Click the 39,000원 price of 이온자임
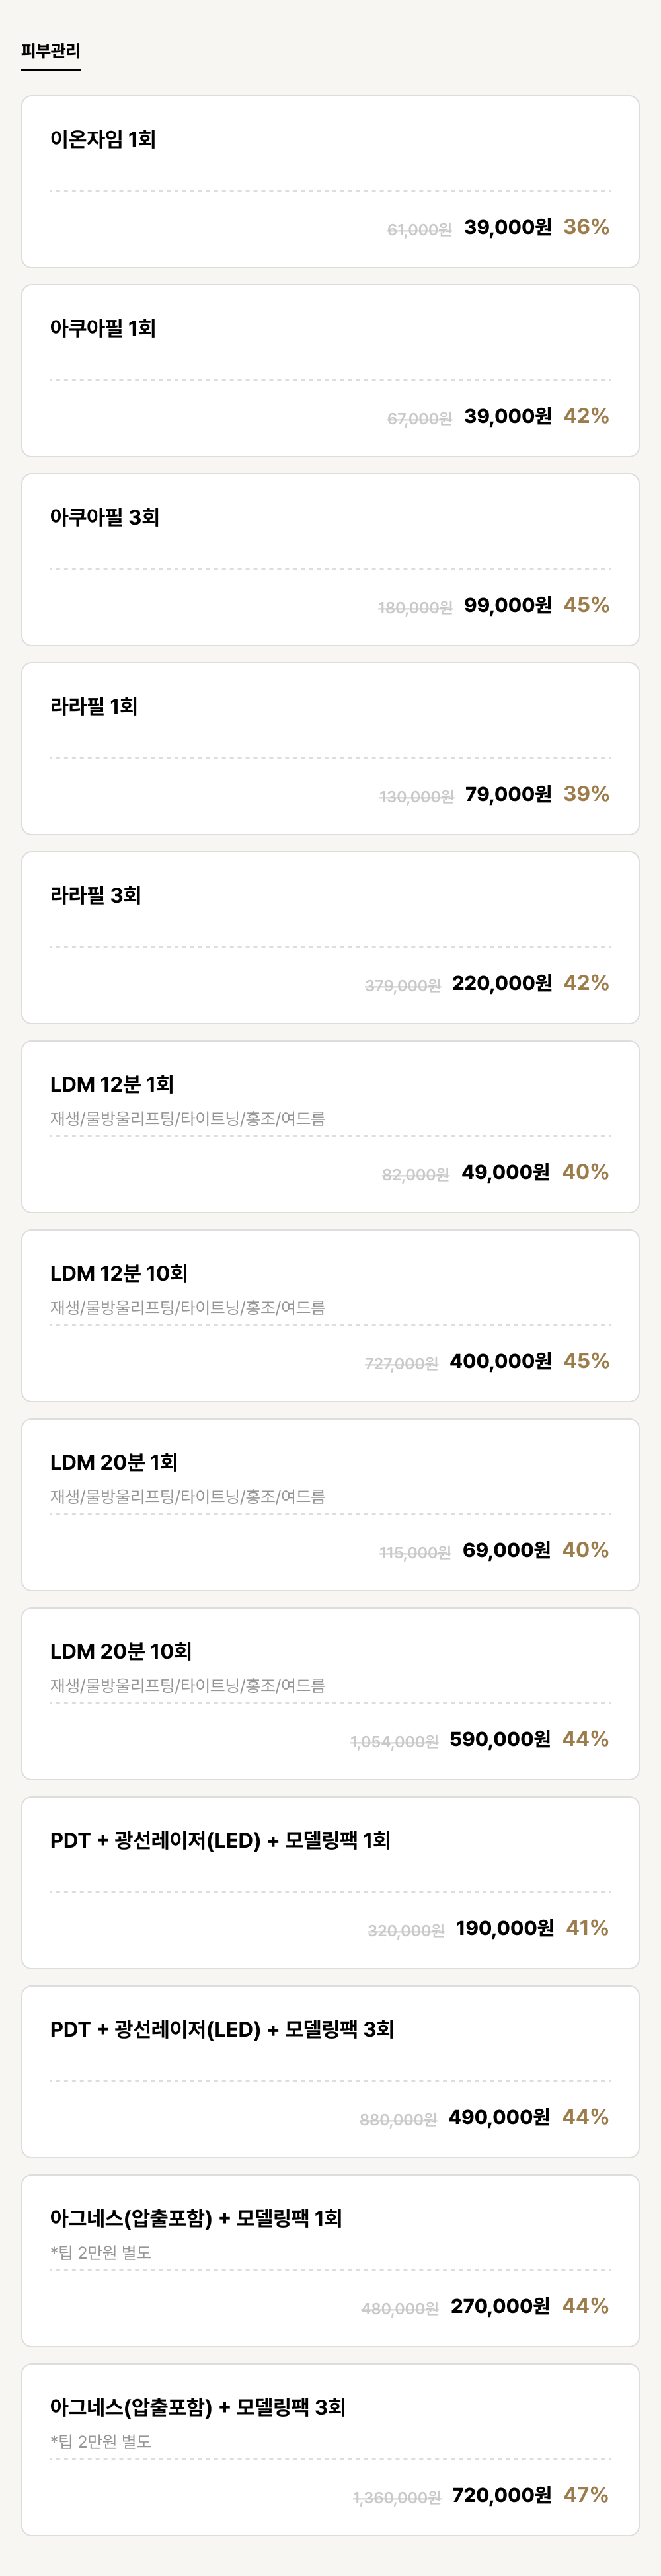Screen dimensions: 661x2576 (508, 227)
